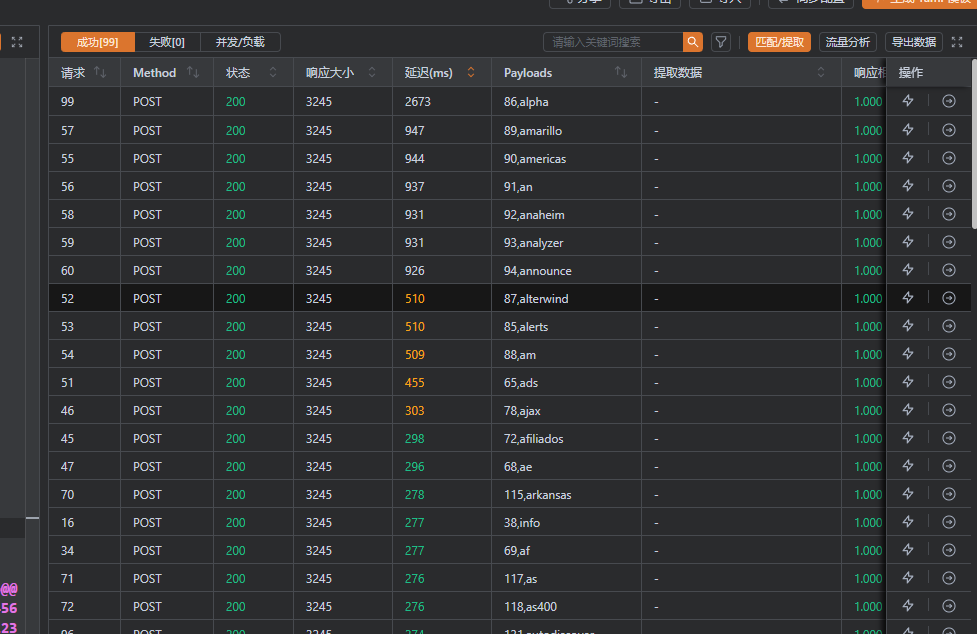Viewport: 977px width, 634px height.
Task: Click the arrow-circle icon for 65,ads row
Action: pos(949,382)
